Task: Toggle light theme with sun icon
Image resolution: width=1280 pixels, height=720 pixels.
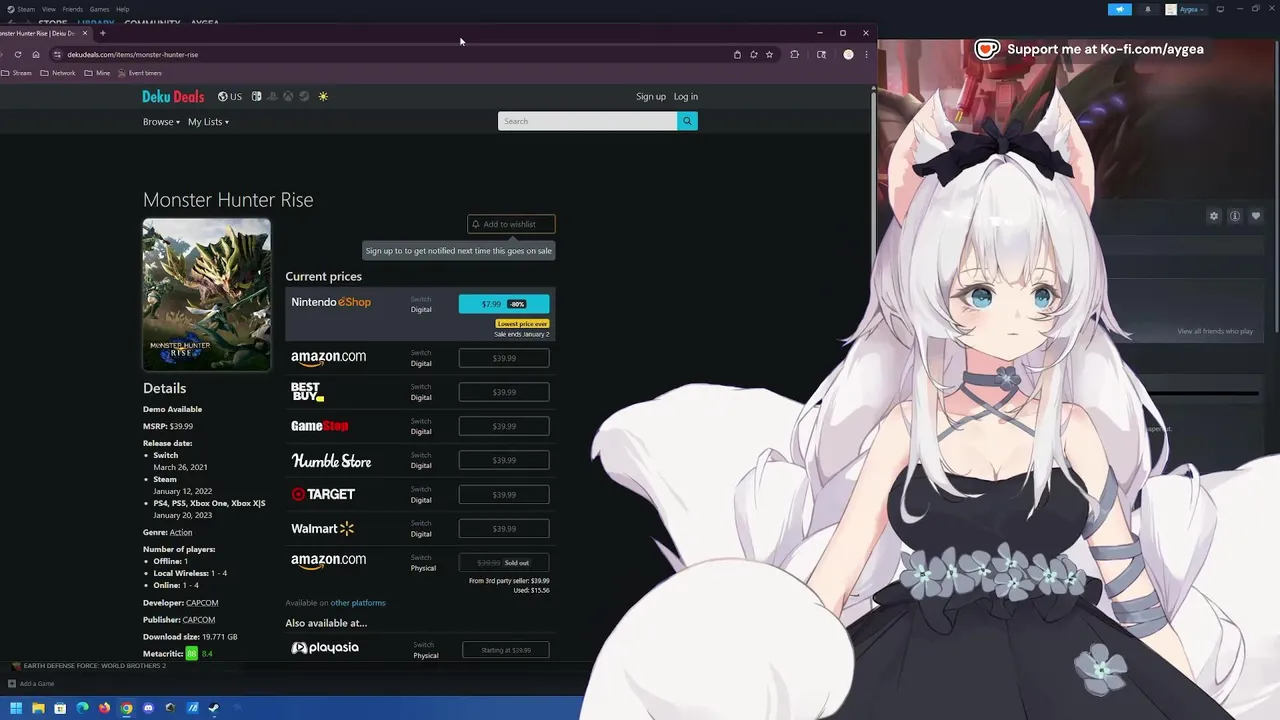Action: pos(323,97)
